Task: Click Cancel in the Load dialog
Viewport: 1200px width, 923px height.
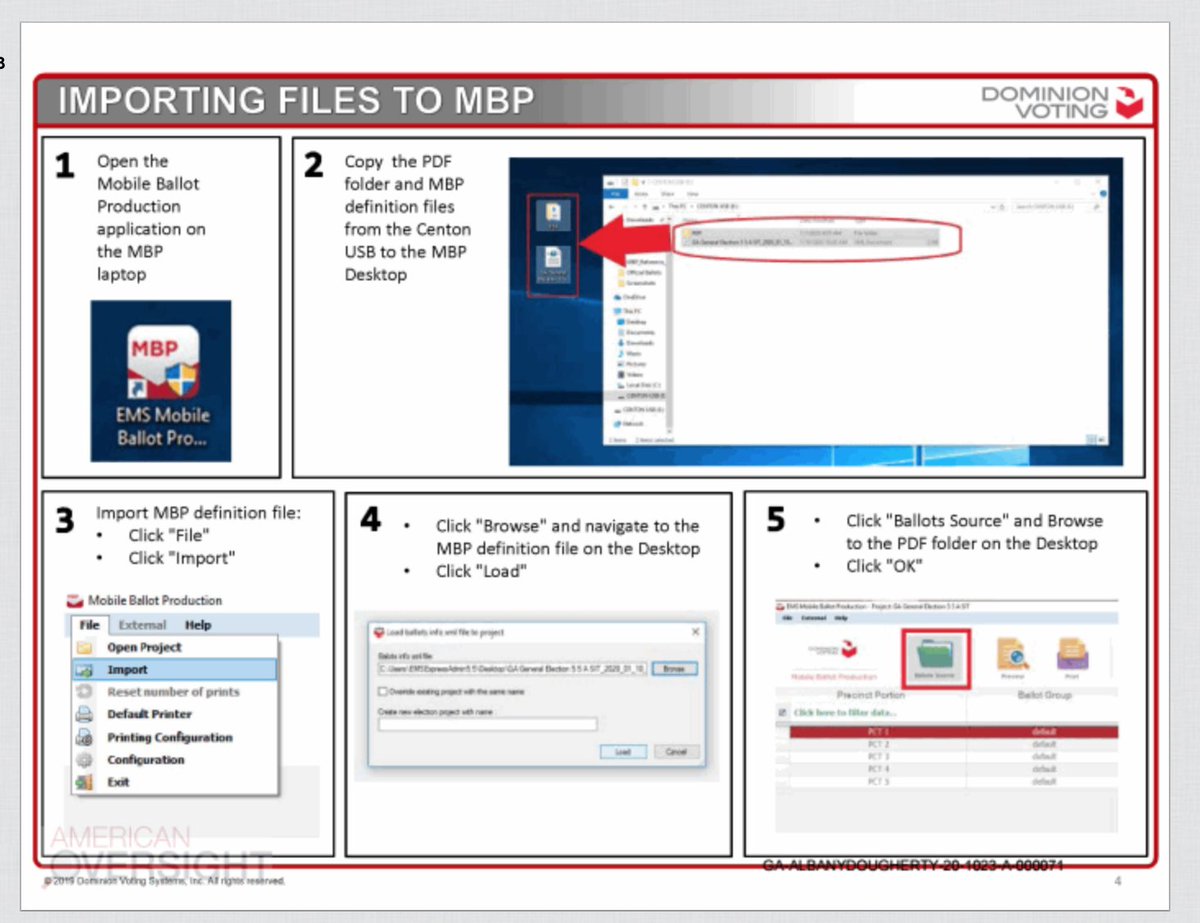Action: pos(676,751)
